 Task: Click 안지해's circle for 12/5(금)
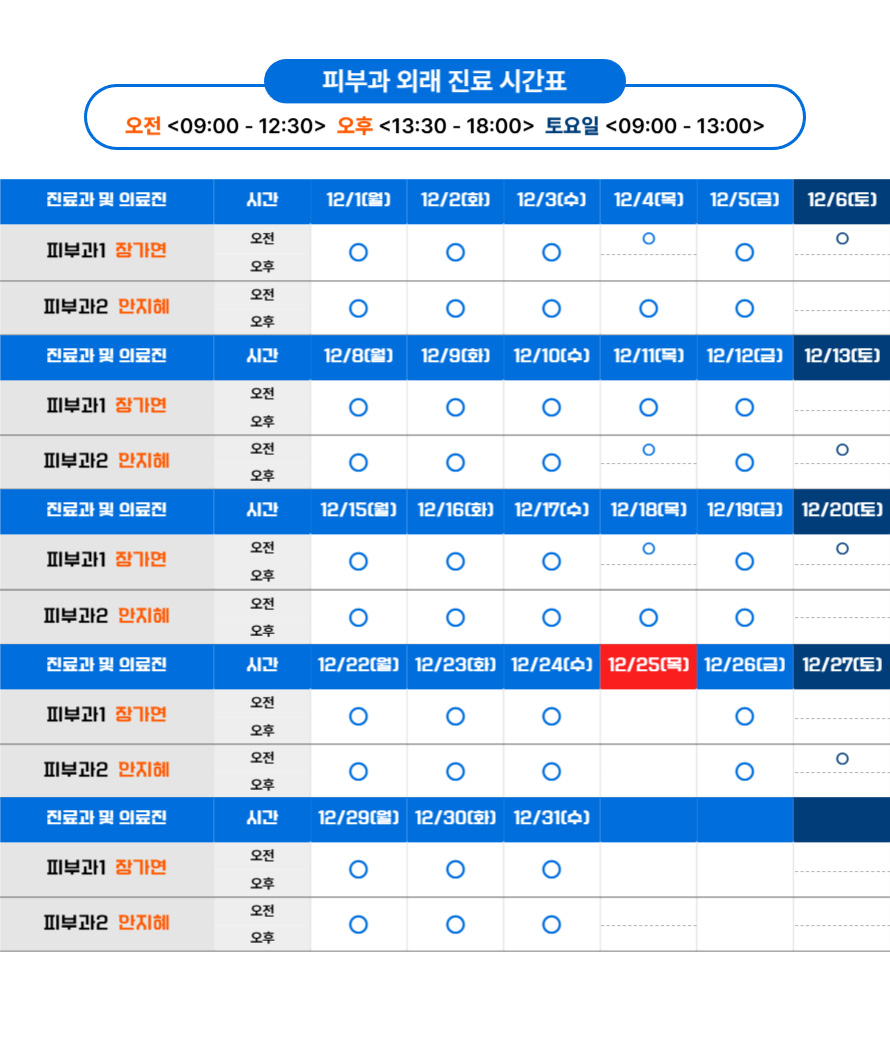744,308
